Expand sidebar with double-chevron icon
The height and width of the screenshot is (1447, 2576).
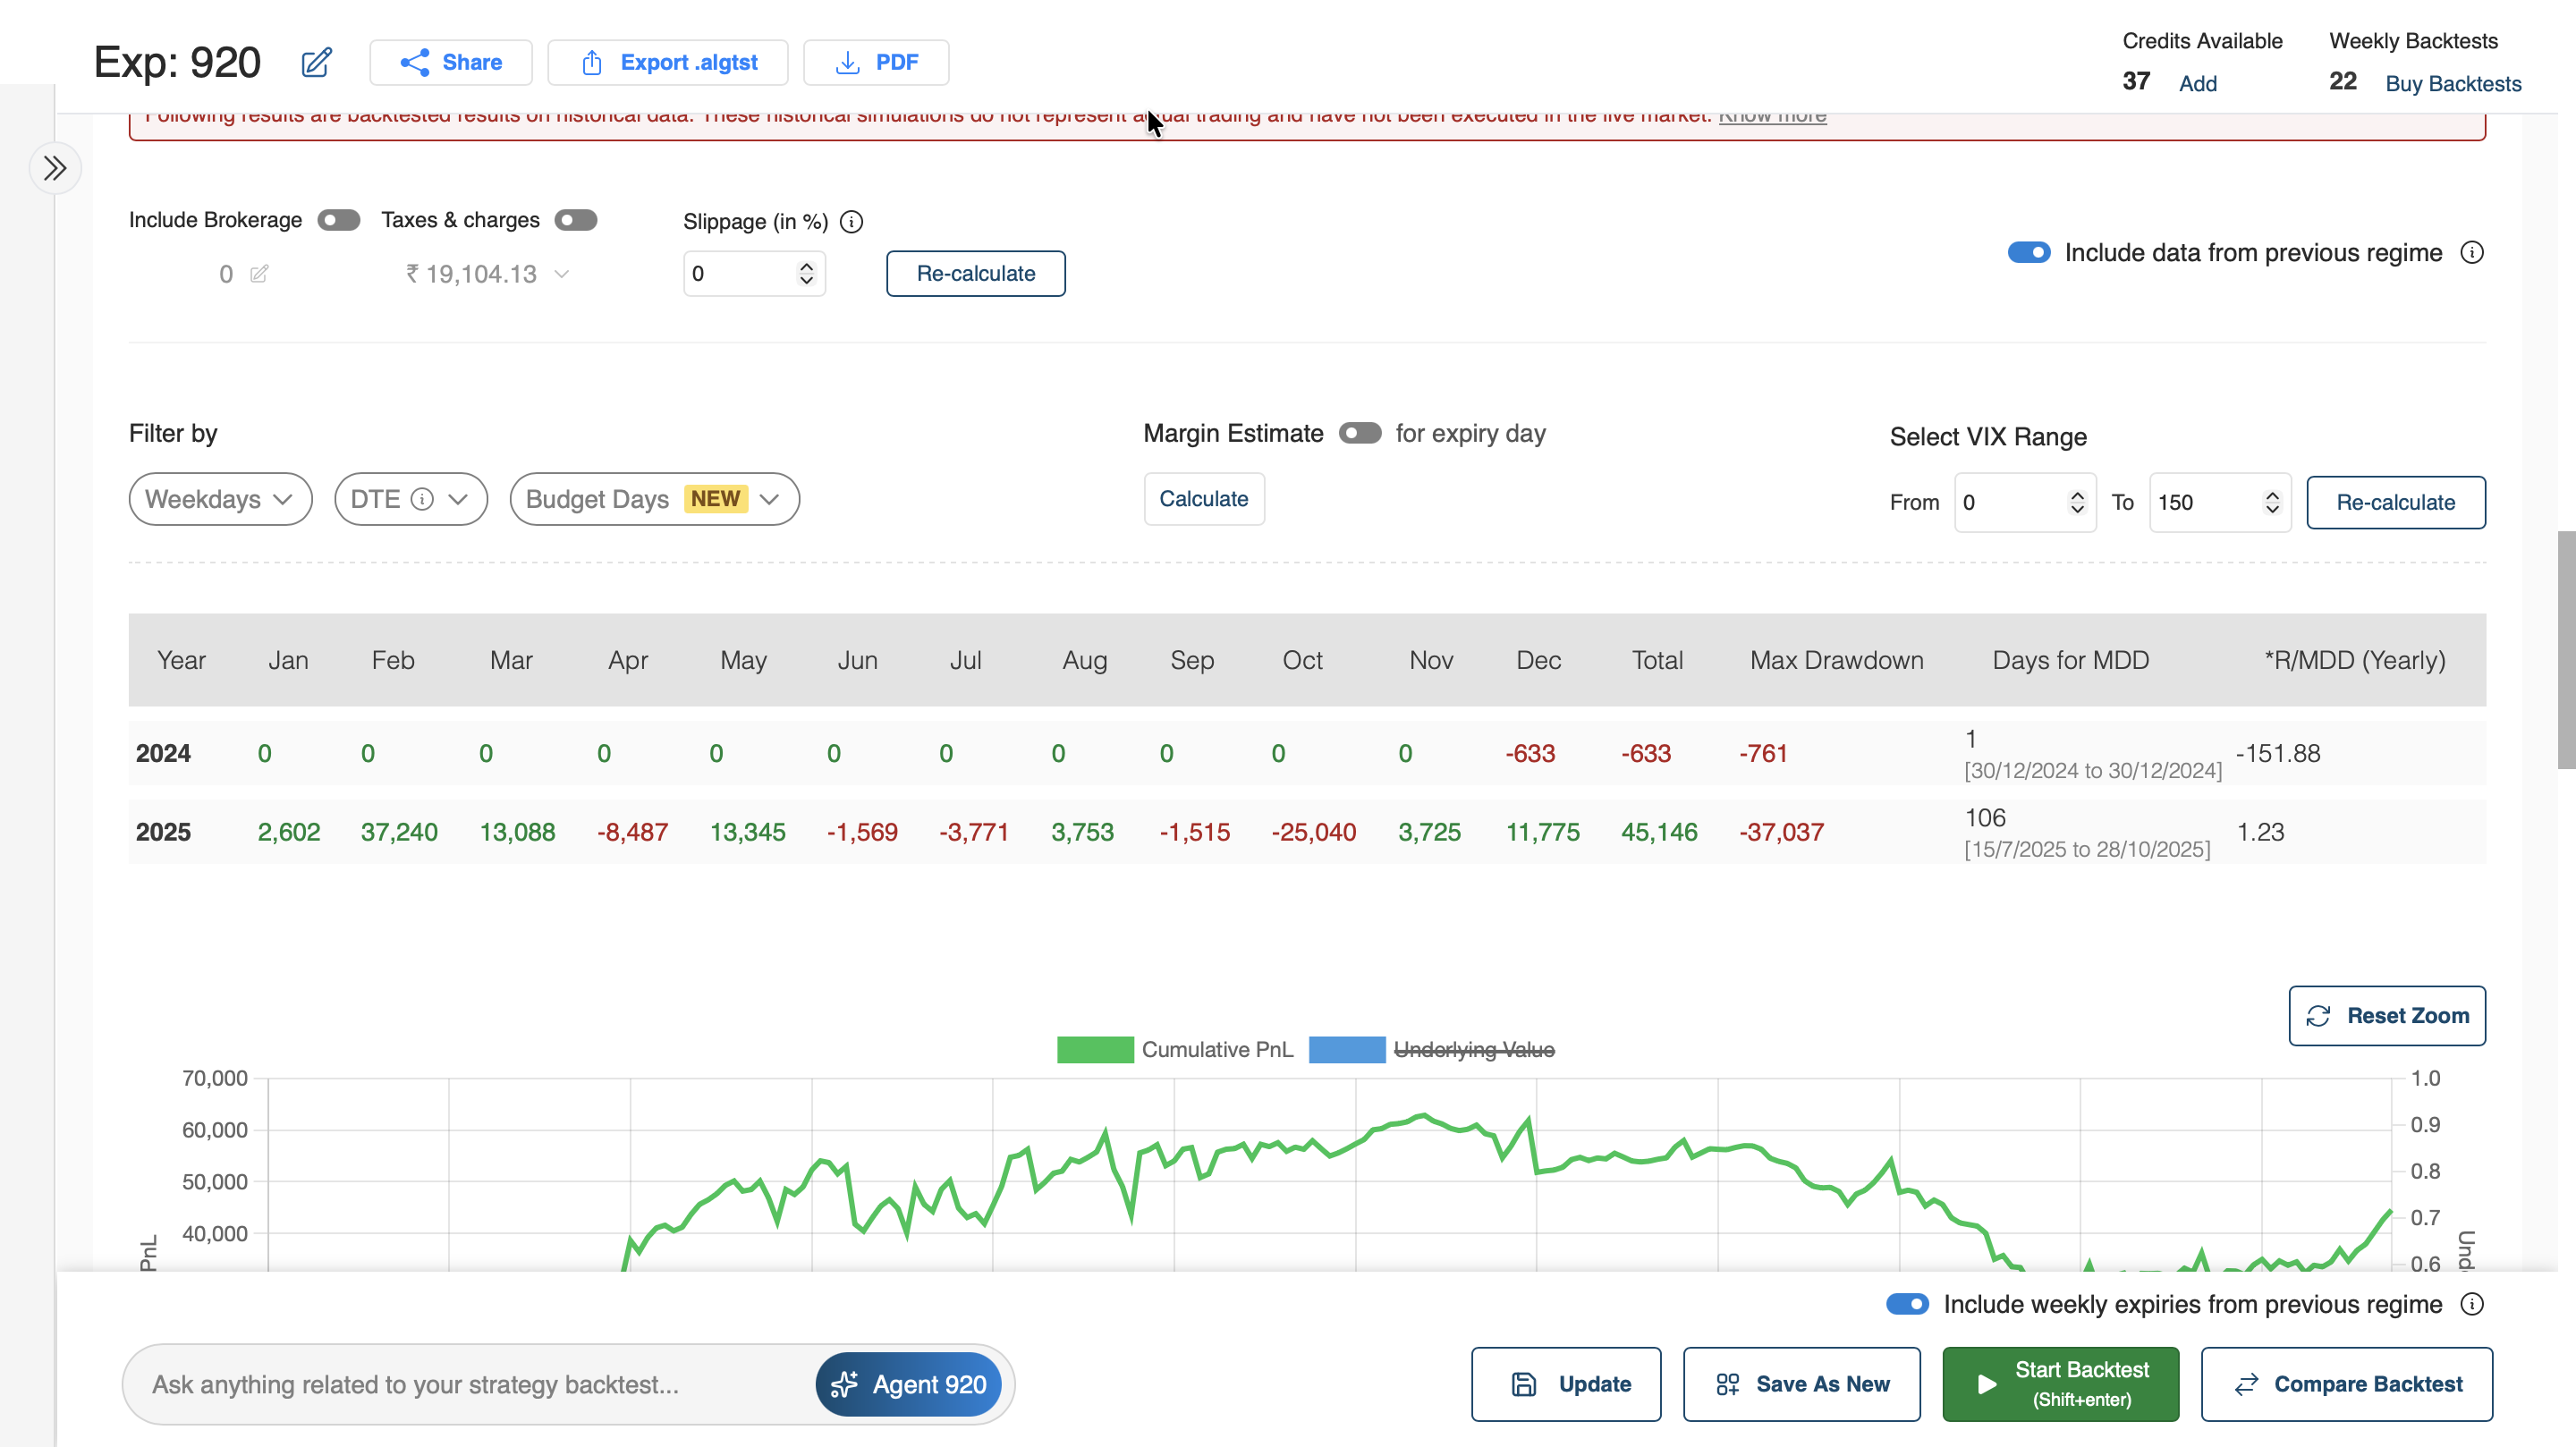(55, 168)
